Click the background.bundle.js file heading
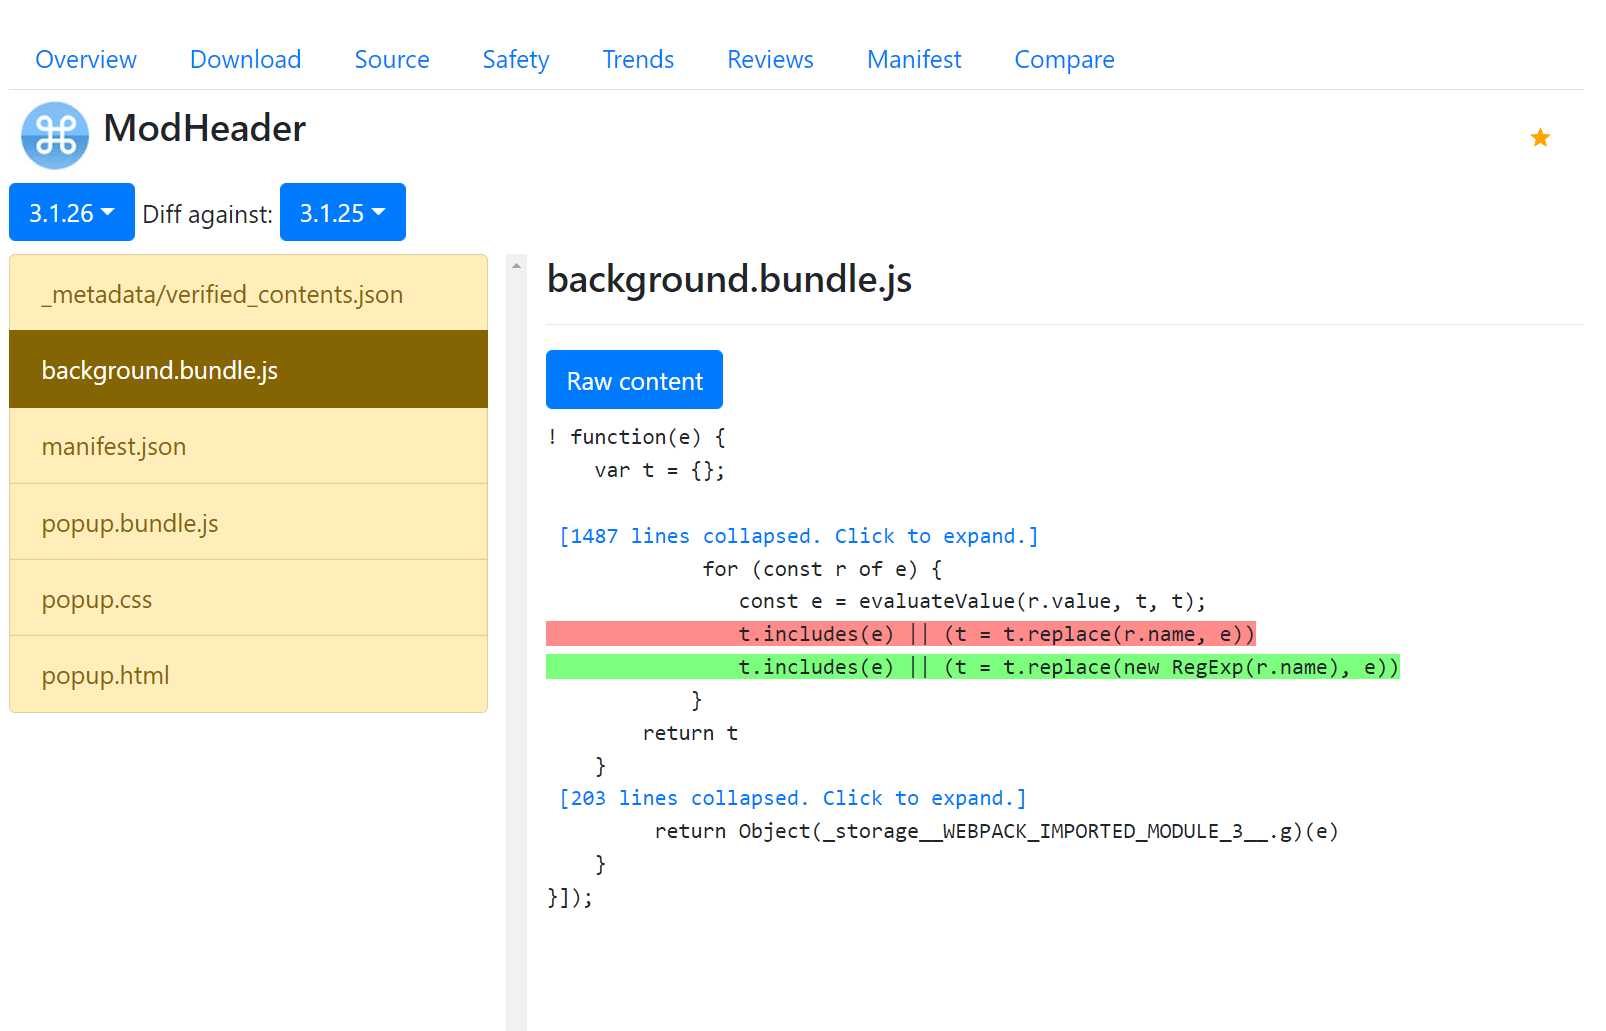 tap(729, 279)
